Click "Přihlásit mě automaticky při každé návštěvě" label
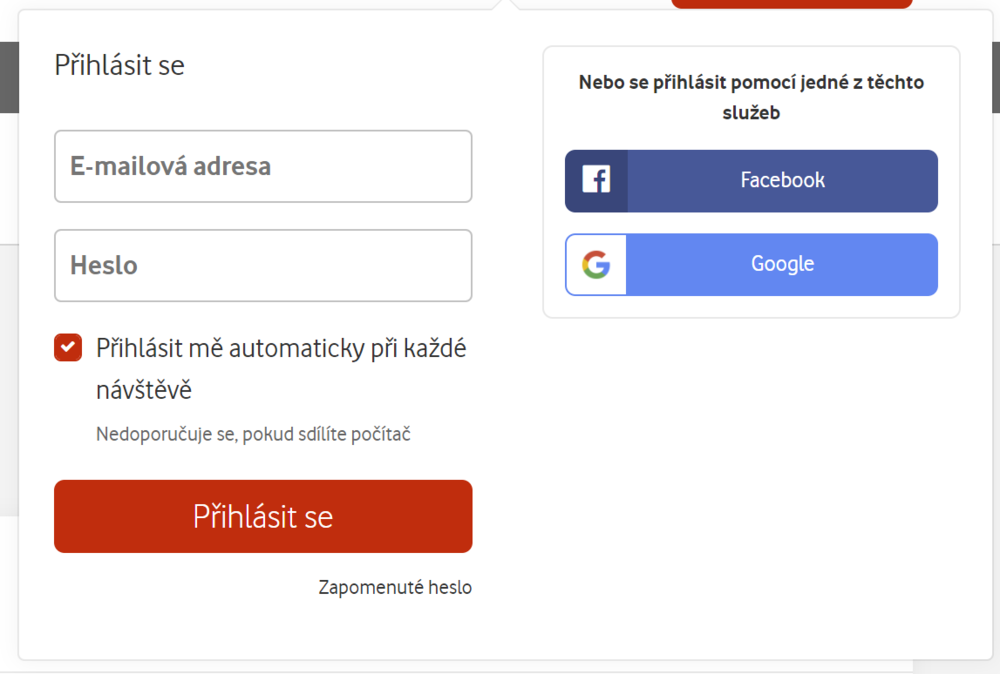The width and height of the screenshot is (1000, 674). click(x=281, y=349)
